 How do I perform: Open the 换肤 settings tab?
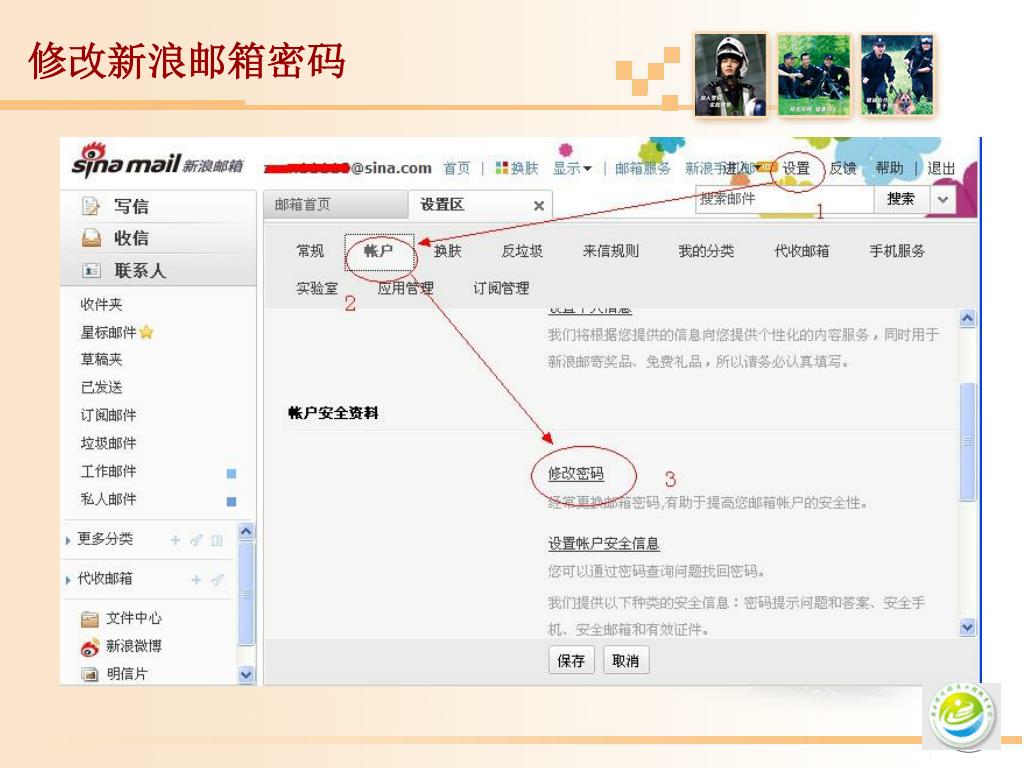[447, 251]
